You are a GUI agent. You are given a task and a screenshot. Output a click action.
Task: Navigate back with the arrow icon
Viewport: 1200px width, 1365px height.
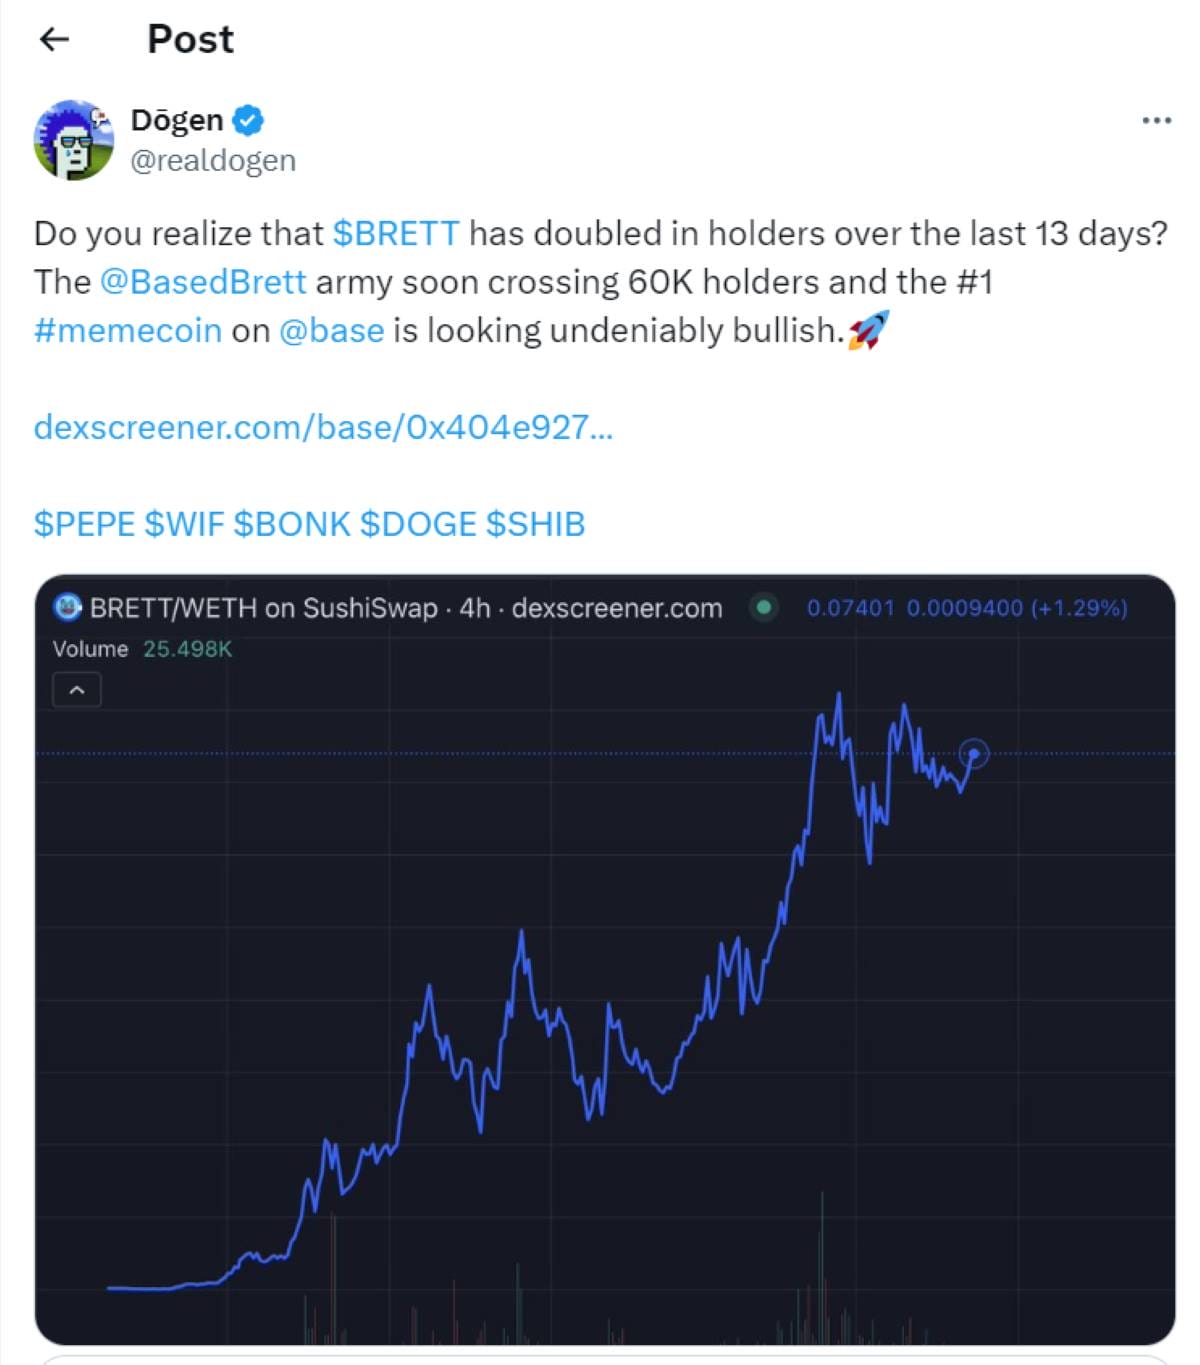coord(55,38)
